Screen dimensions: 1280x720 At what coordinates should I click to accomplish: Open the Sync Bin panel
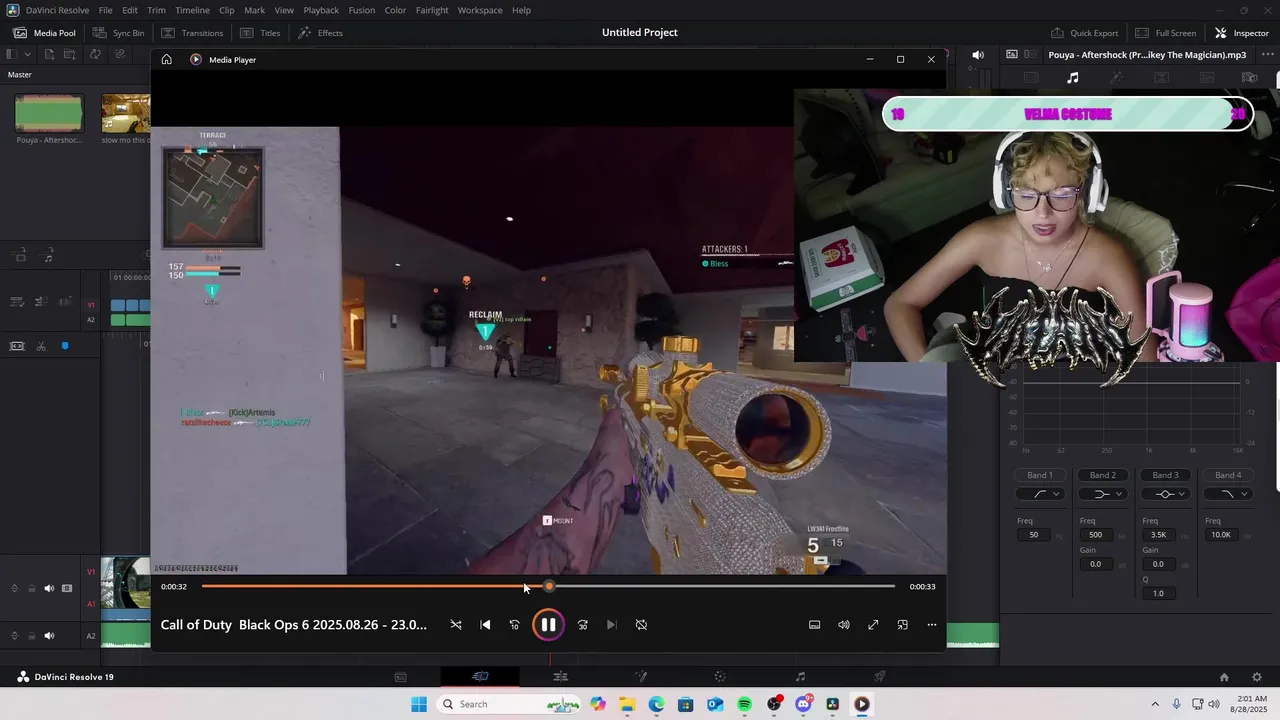tap(118, 33)
